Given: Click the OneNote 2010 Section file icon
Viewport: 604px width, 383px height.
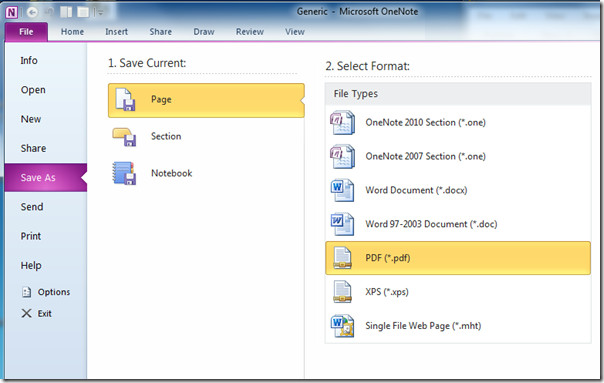Looking at the screenshot, I should [x=342, y=123].
